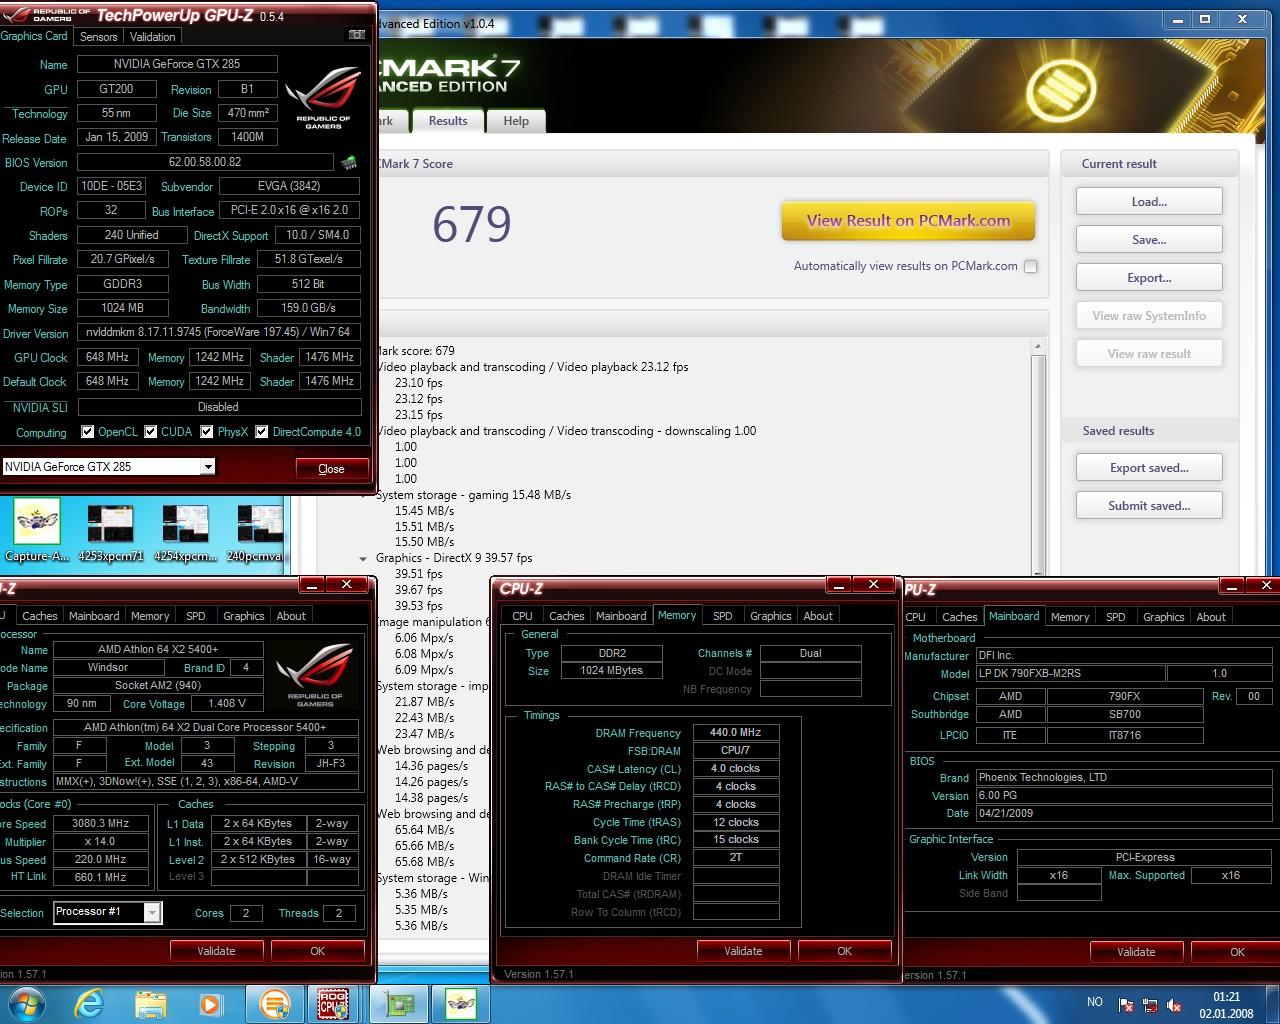Open the taskbar clock showing 01:21
Screen dimensions: 1280x1024
1226,1004
